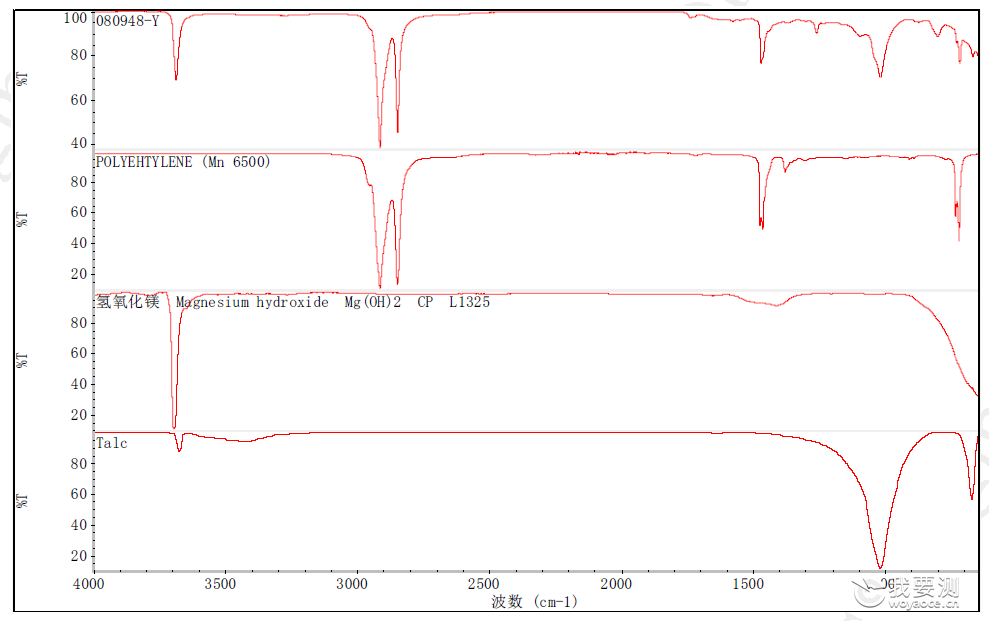Click the 2000 wavenumber axis label

616,584
